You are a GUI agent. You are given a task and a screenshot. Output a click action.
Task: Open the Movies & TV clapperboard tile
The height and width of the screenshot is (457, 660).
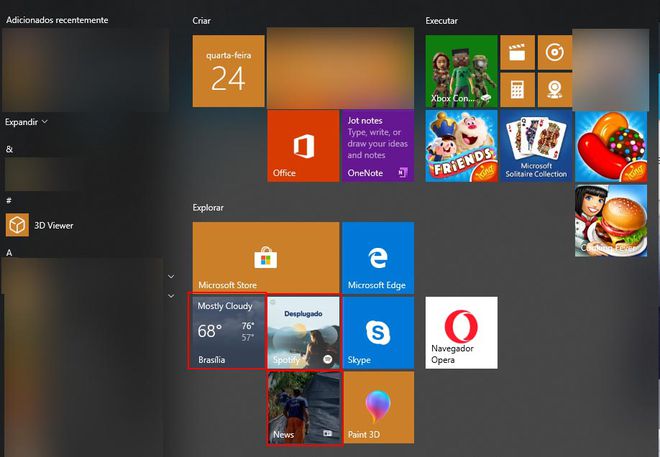[517, 53]
